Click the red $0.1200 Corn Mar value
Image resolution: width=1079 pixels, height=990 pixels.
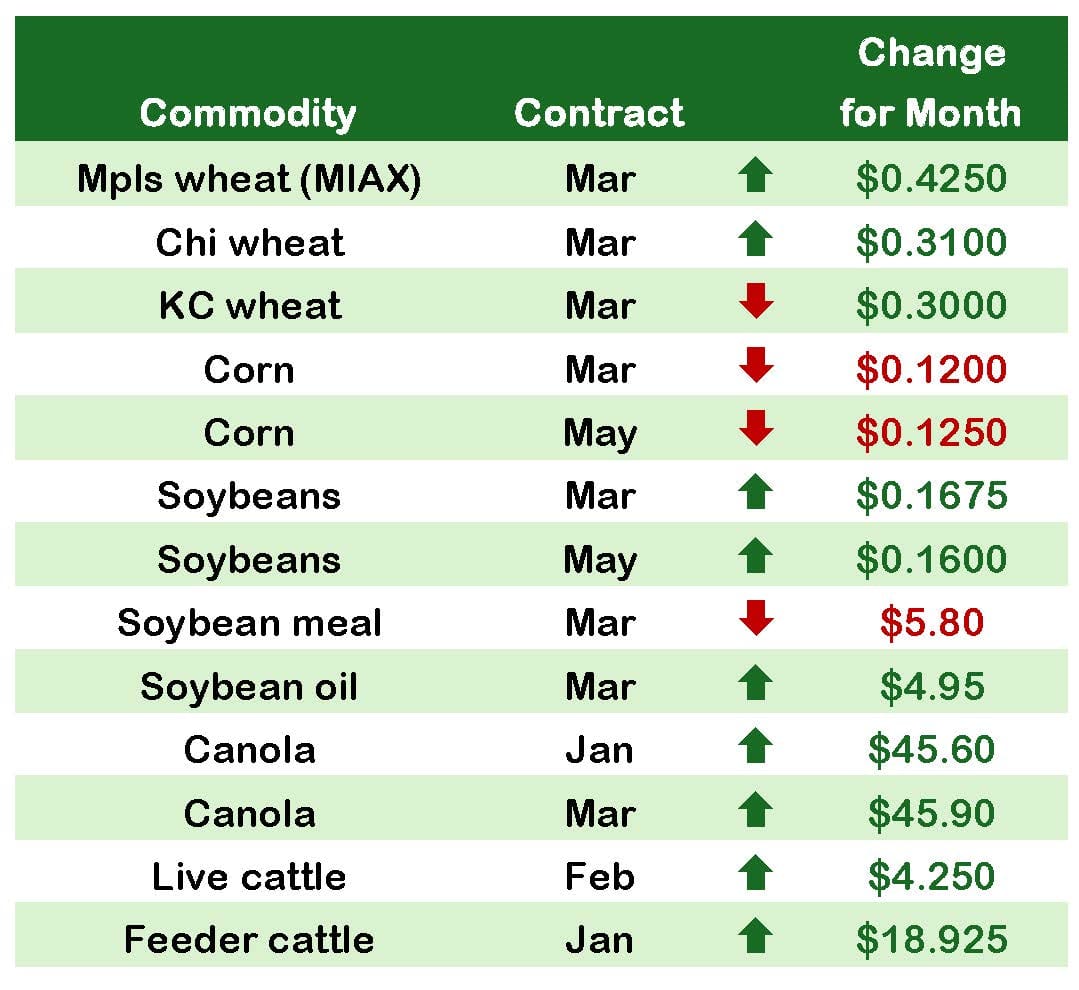(x=931, y=370)
